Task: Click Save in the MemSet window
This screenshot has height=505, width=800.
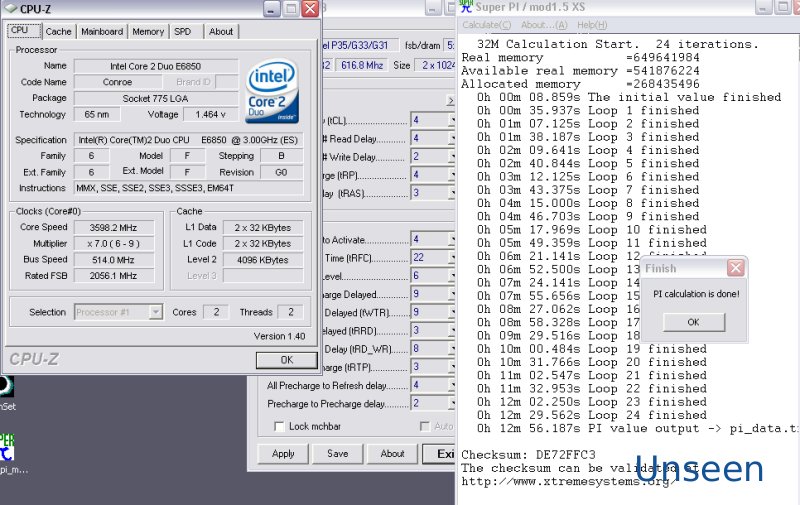Action: point(338,453)
